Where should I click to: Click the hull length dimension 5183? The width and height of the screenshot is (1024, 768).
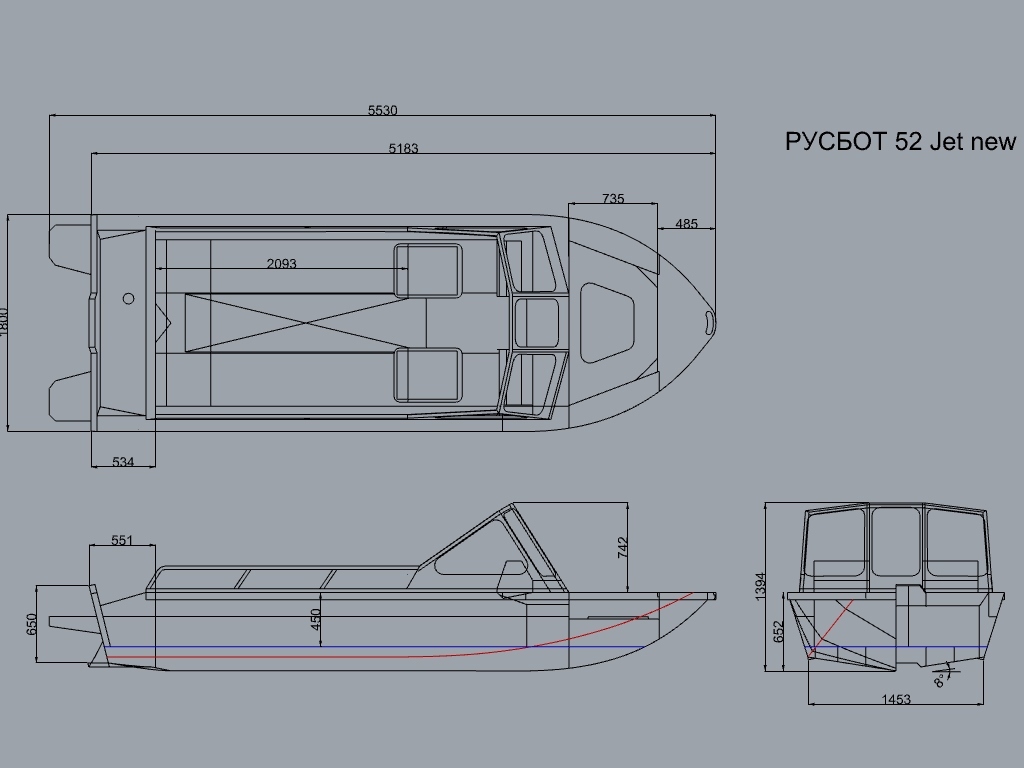403,148
